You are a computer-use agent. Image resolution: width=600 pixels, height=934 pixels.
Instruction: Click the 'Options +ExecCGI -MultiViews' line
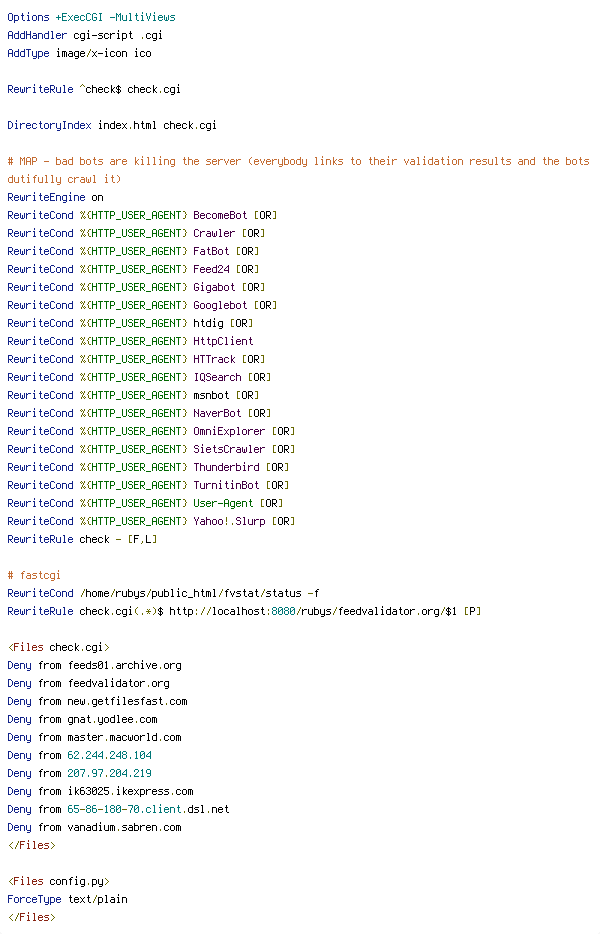coord(91,17)
